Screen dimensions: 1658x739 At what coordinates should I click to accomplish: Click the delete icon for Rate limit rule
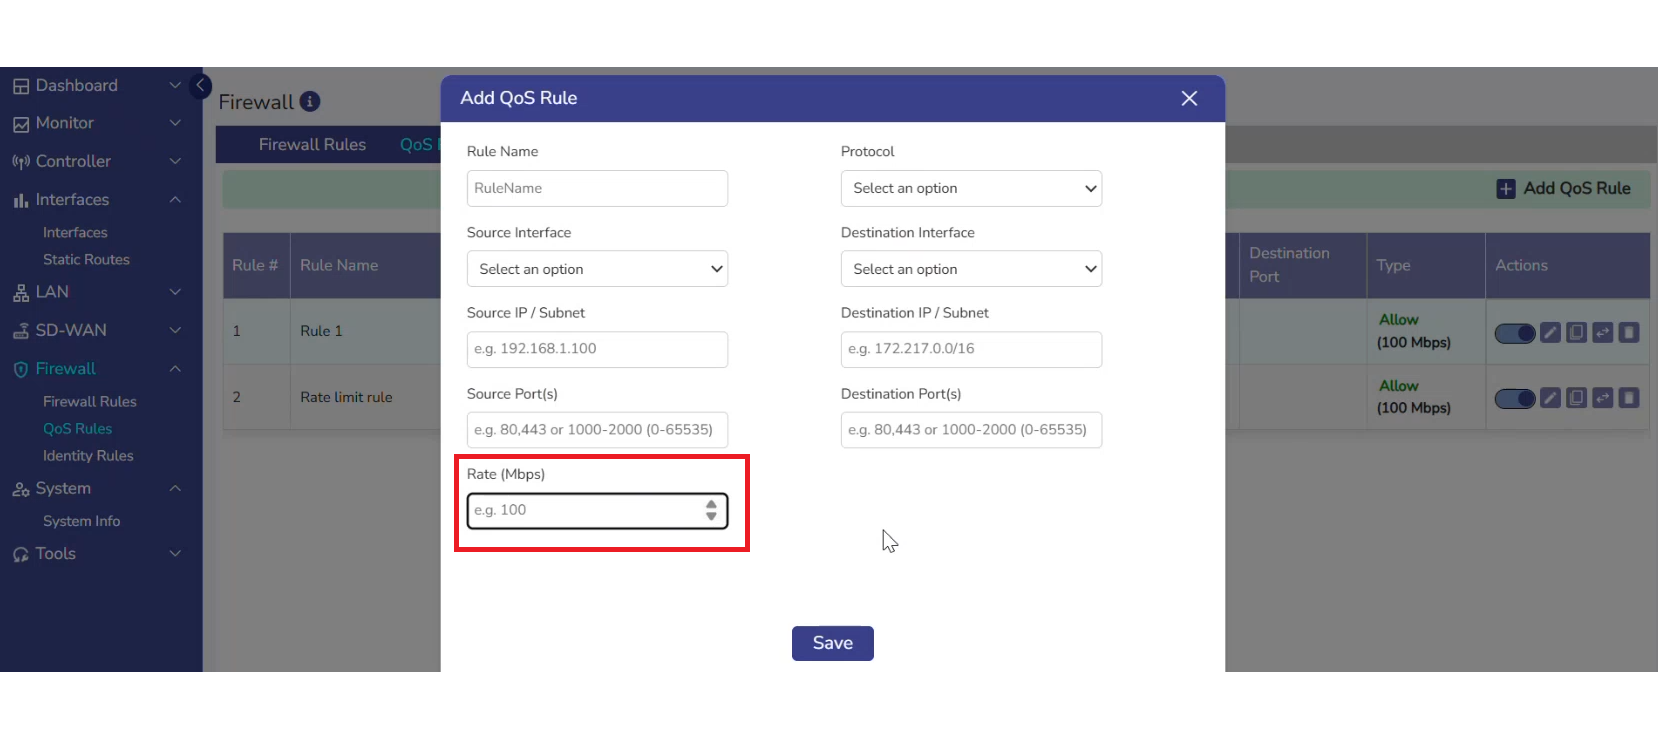1629,398
